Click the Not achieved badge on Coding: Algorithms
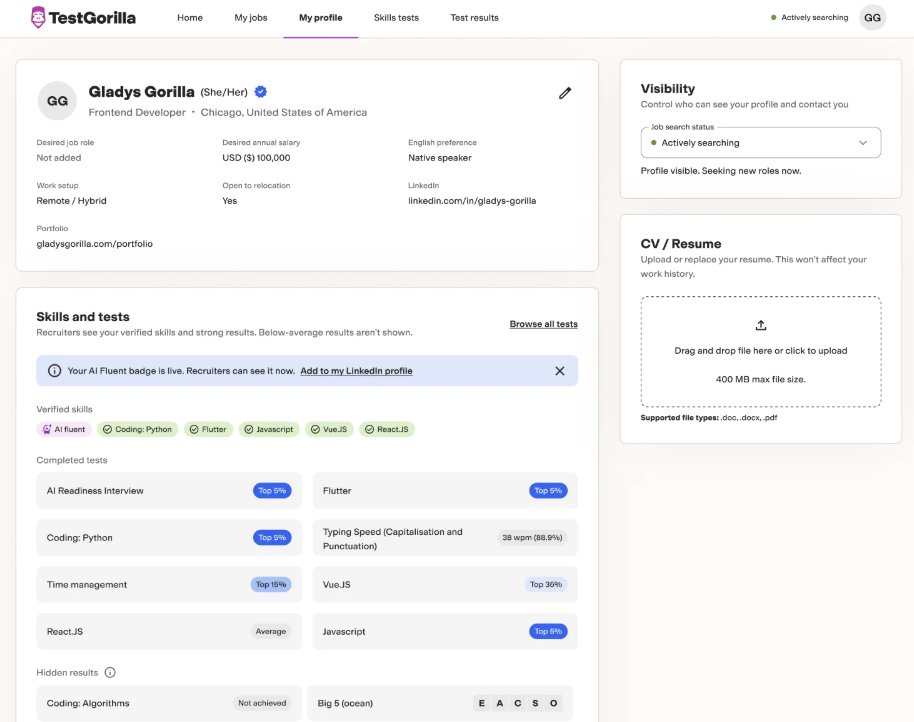The image size is (914, 722). pyautogui.click(x=262, y=703)
